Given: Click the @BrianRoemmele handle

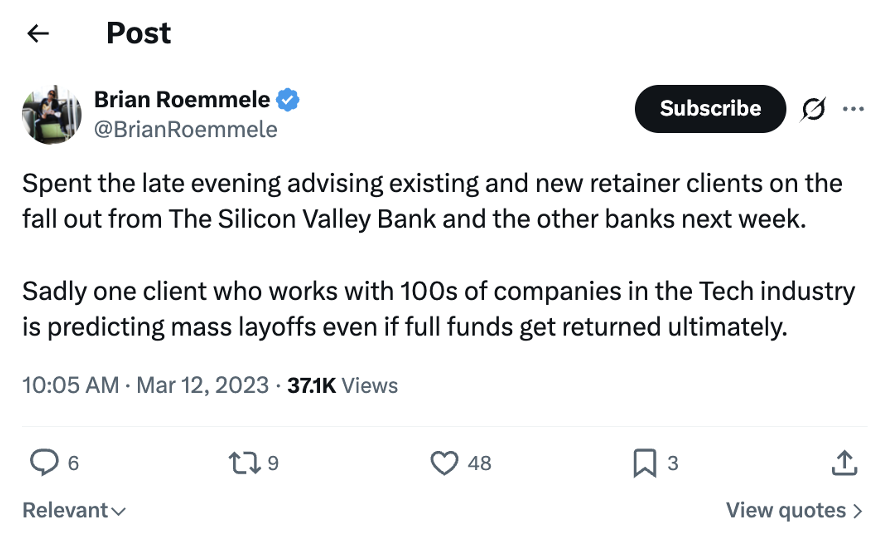Looking at the screenshot, I should [x=186, y=129].
